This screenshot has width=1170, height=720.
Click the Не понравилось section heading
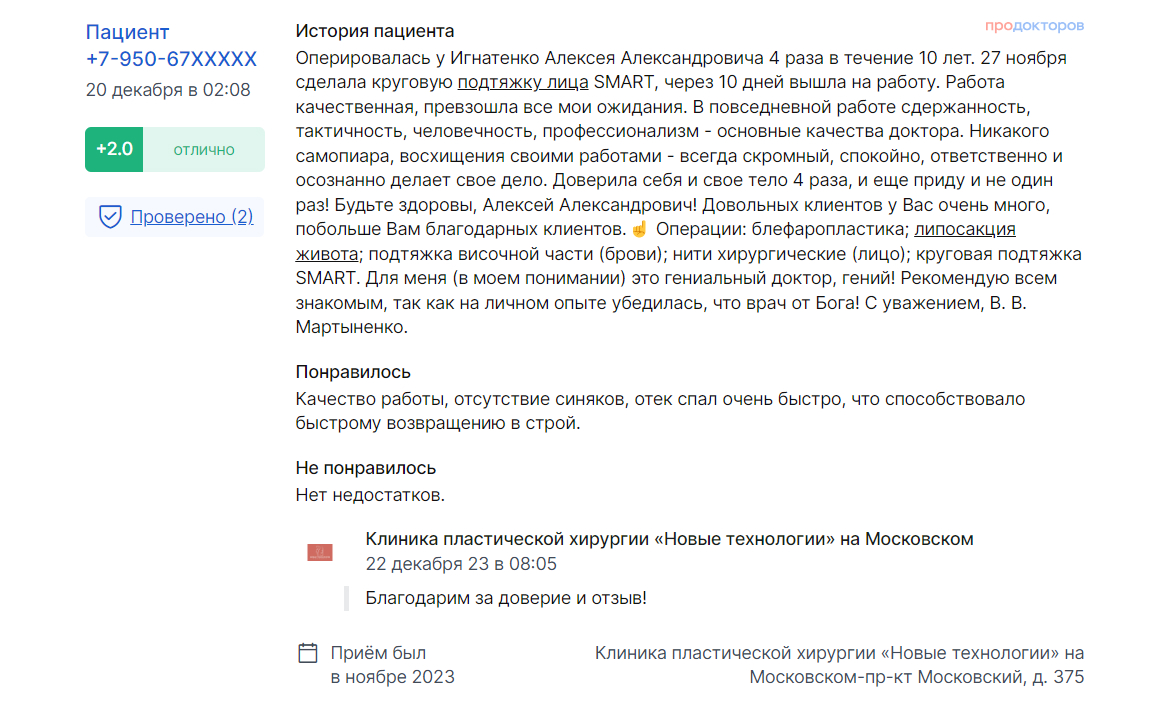[x=366, y=469]
